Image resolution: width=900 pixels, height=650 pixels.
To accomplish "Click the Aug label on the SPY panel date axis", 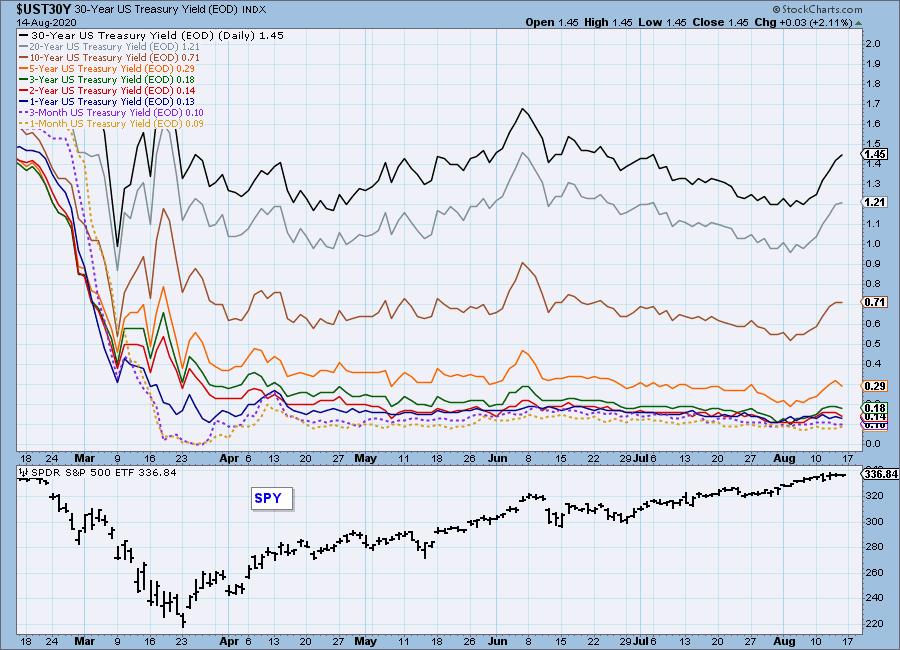I will [x=785, y=641].
